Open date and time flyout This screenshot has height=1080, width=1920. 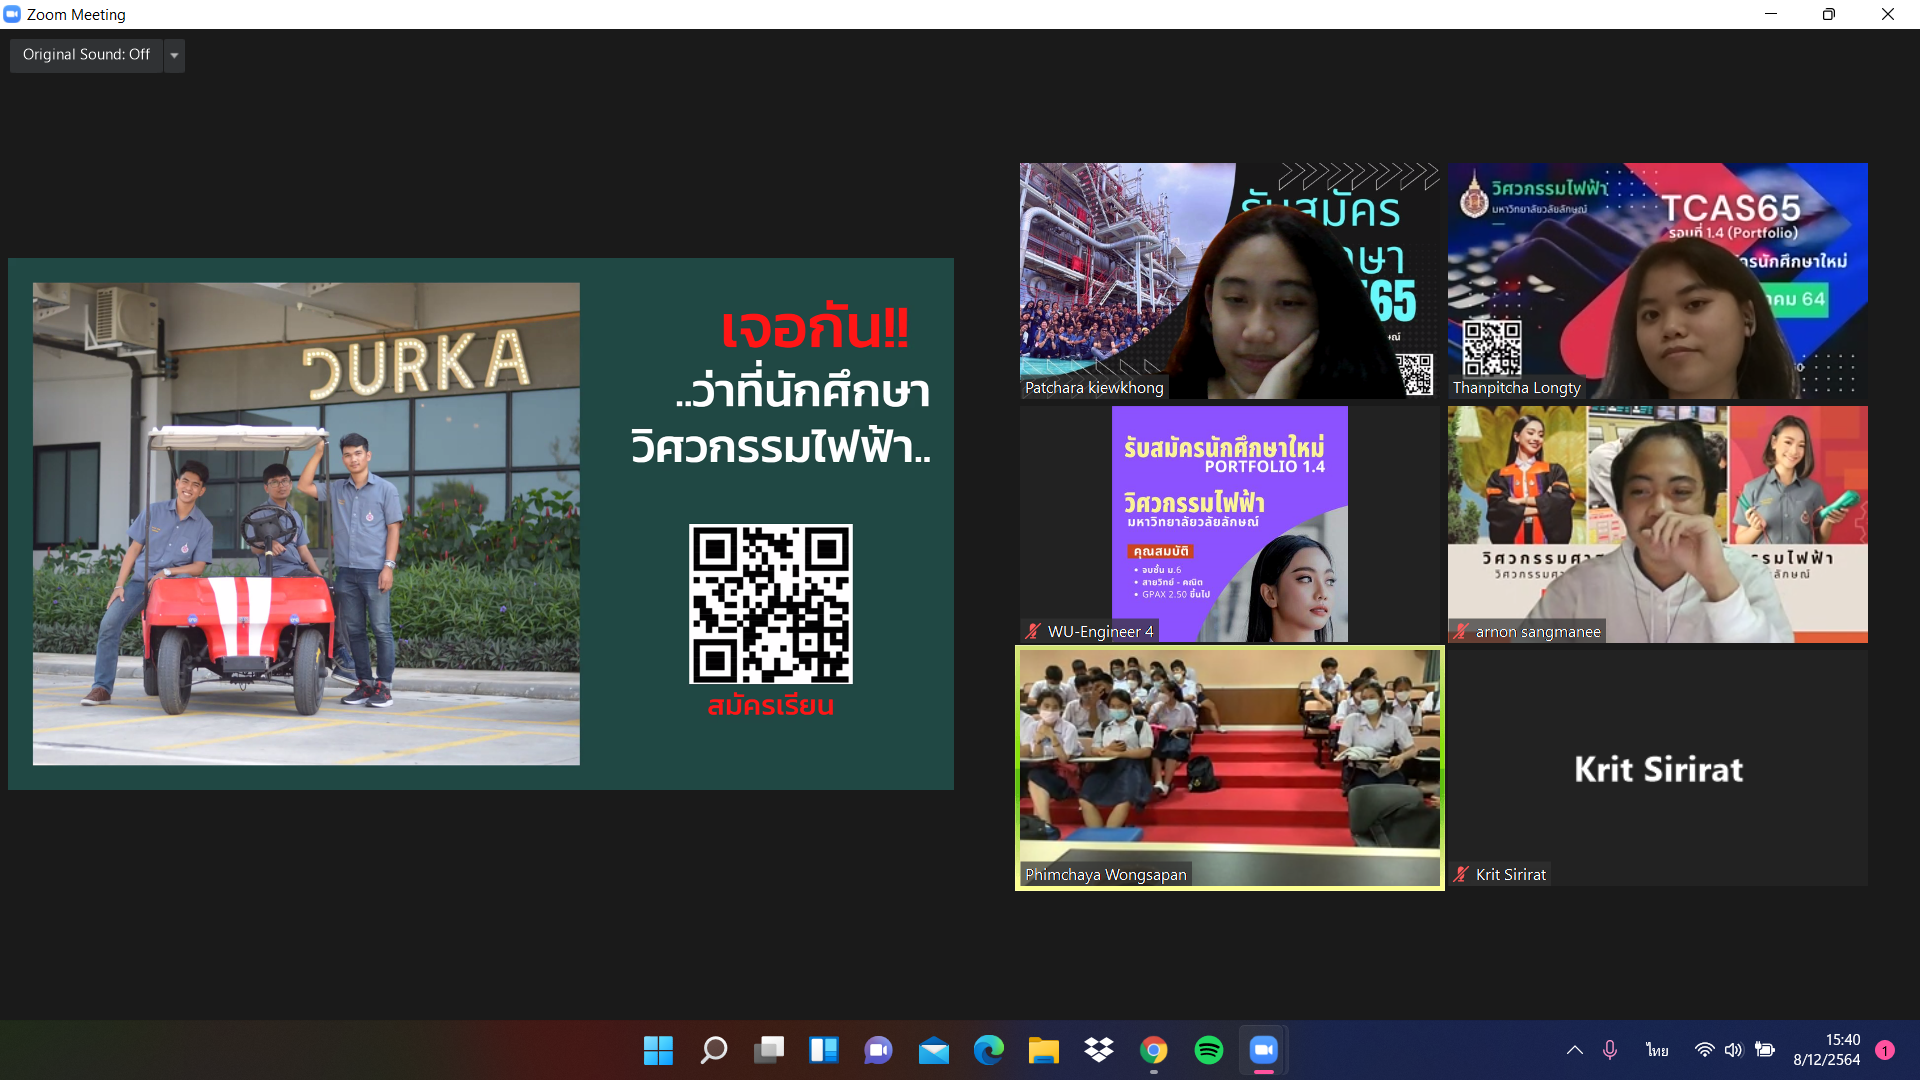(1826, 1050)
